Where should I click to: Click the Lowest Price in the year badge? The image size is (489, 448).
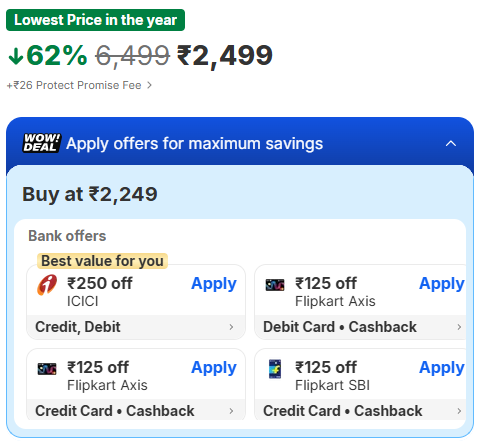(x=95, y=20)
